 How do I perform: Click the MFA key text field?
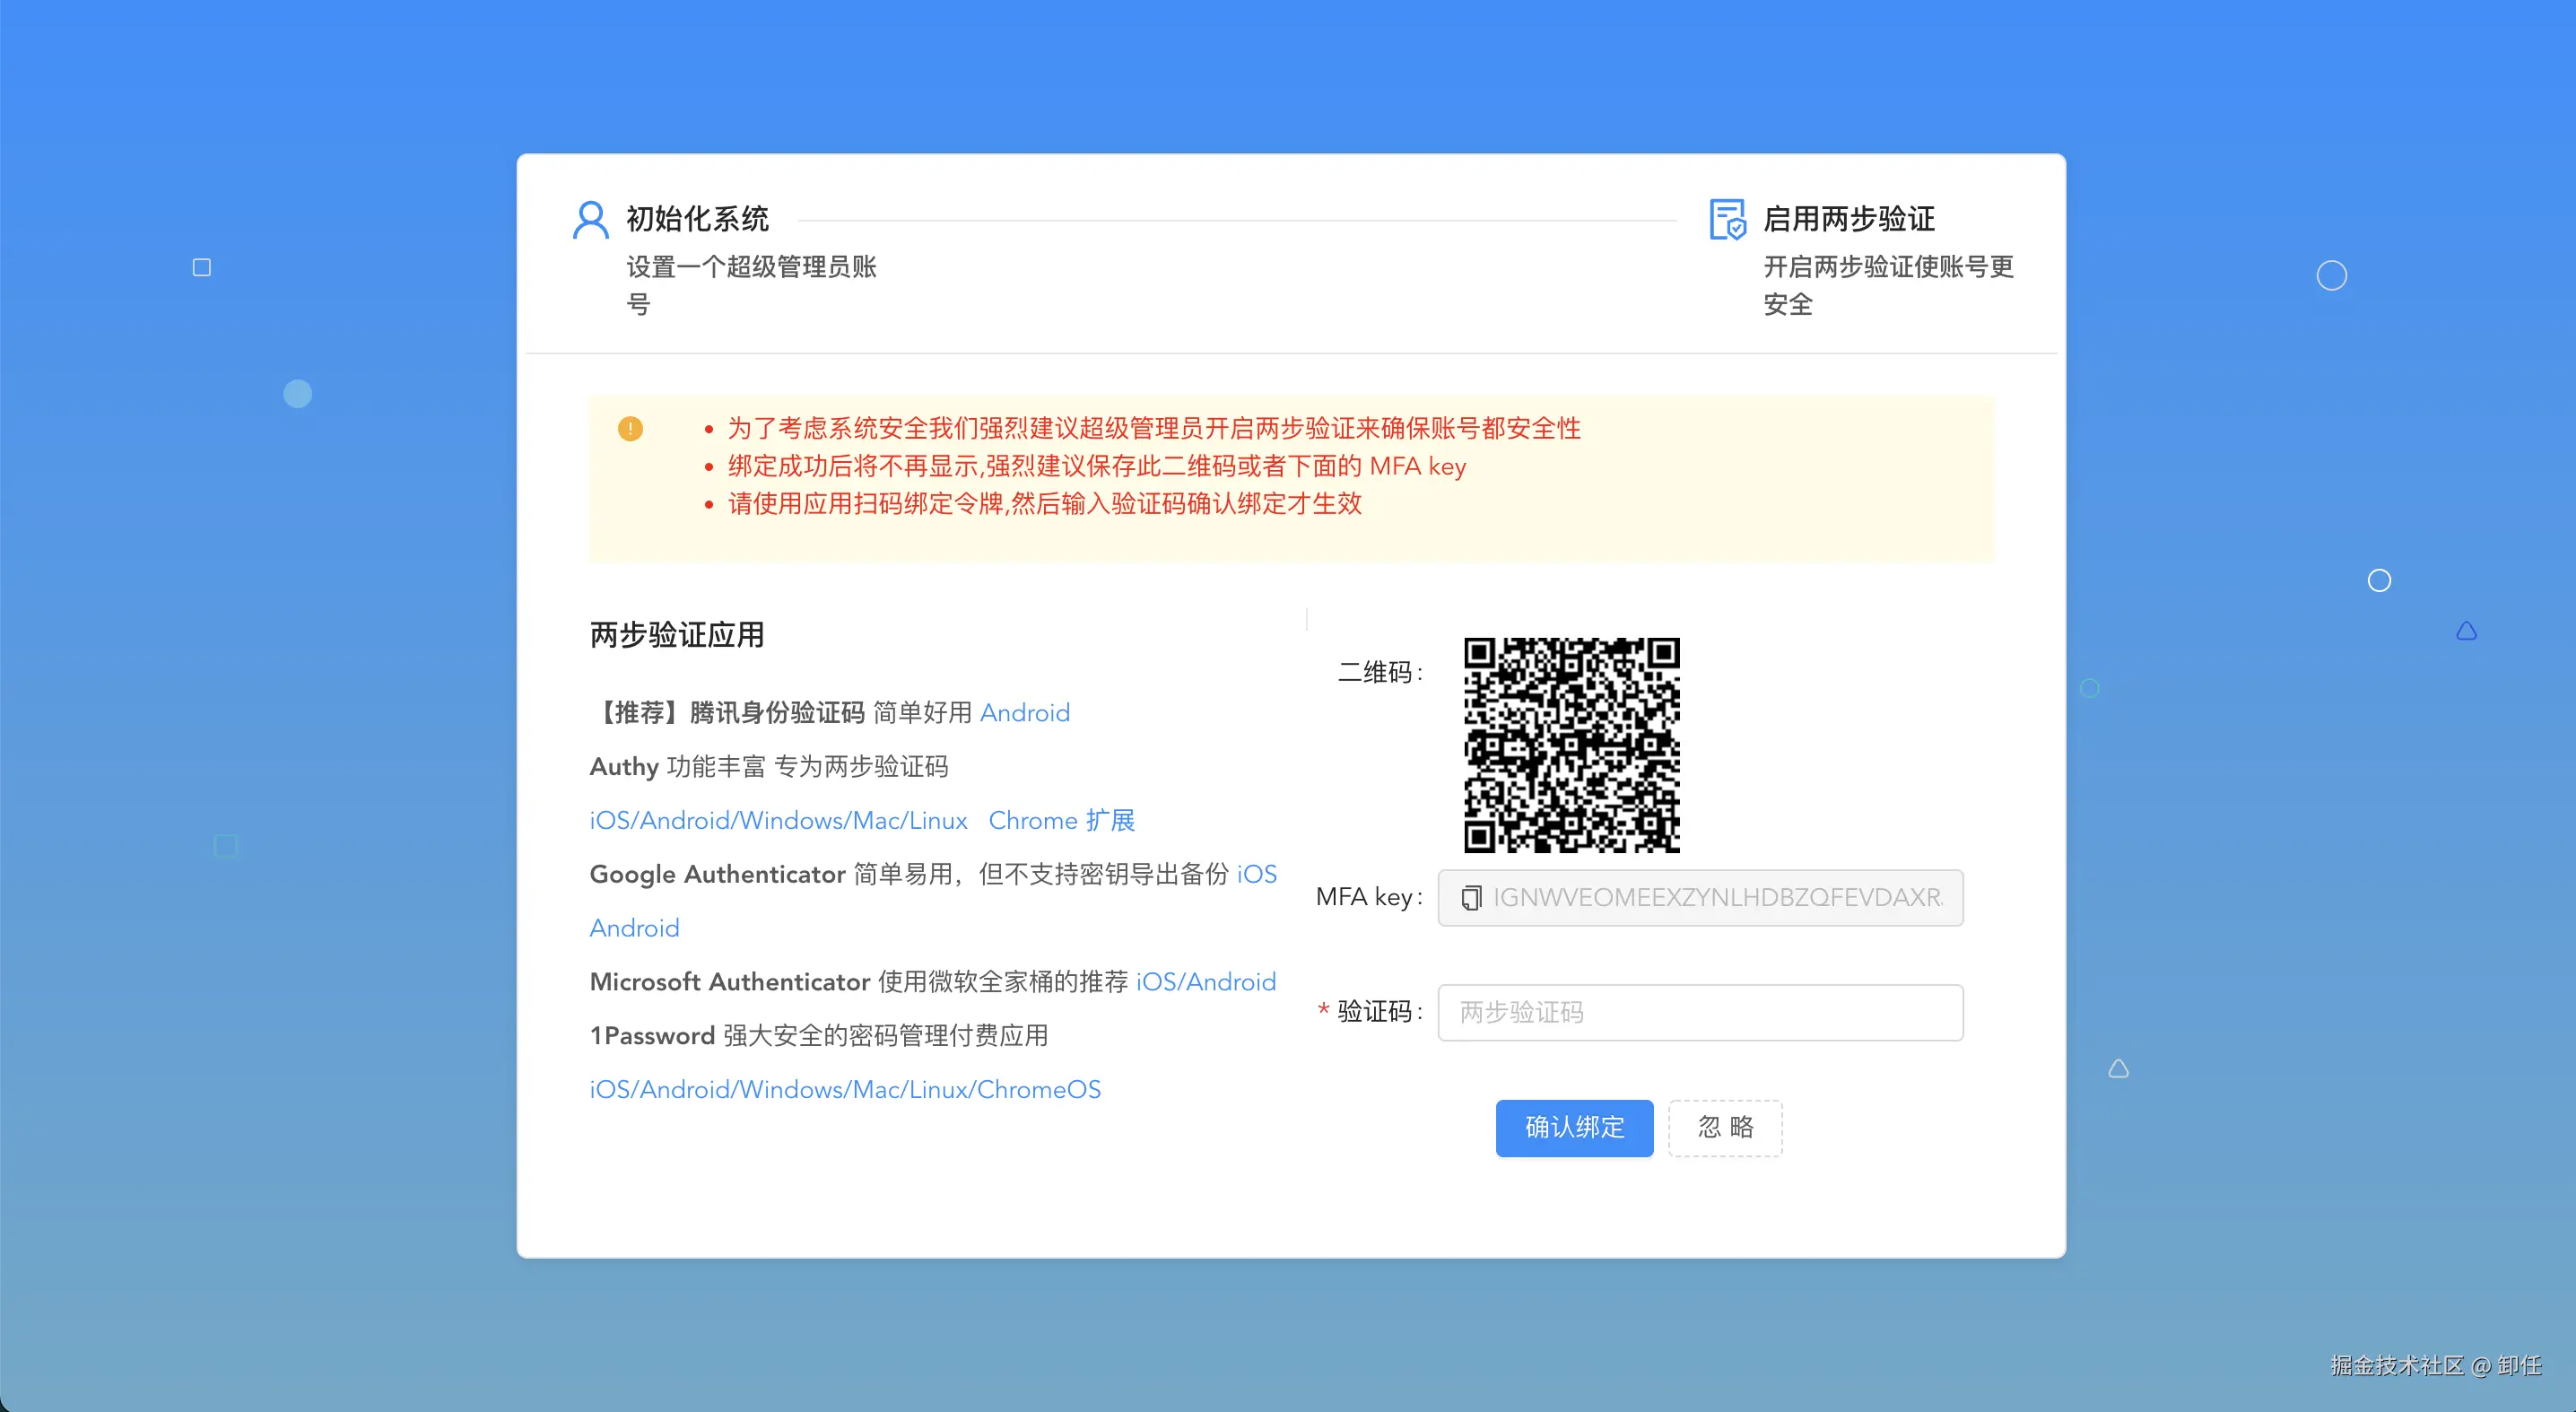[x=1716, y=898]
